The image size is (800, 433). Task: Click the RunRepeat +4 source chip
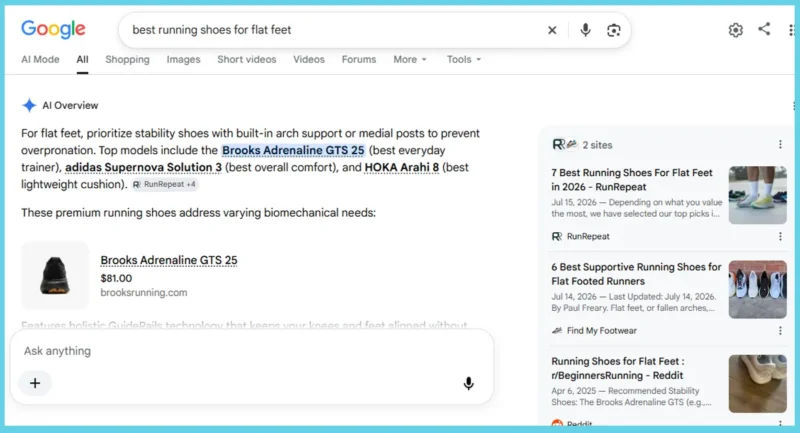164,184
